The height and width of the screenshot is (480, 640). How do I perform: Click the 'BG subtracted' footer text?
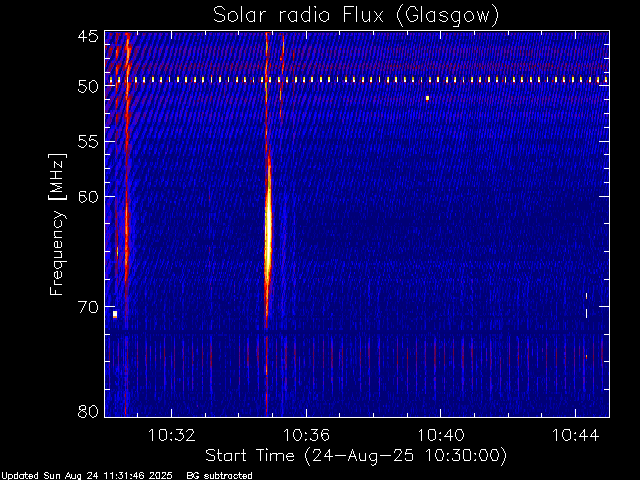tap(220, 476)
